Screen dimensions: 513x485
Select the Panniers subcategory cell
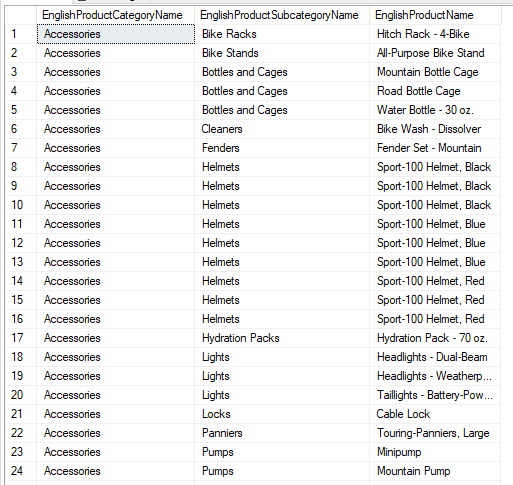282,433
